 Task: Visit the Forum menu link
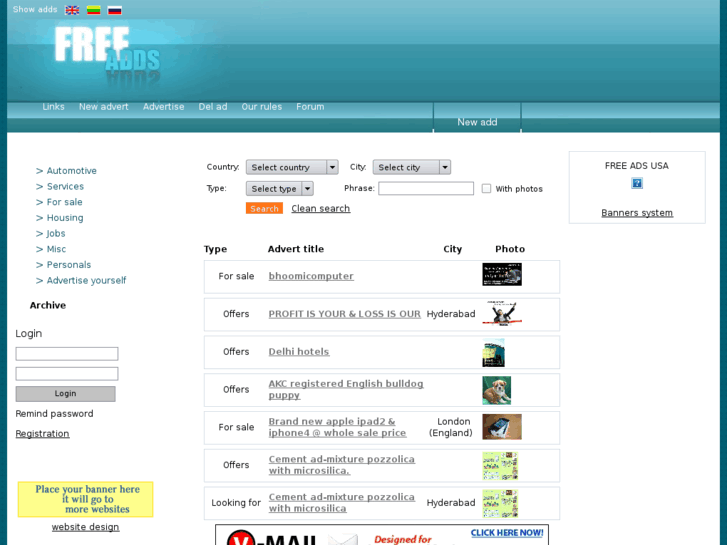(x=310, y=107)
